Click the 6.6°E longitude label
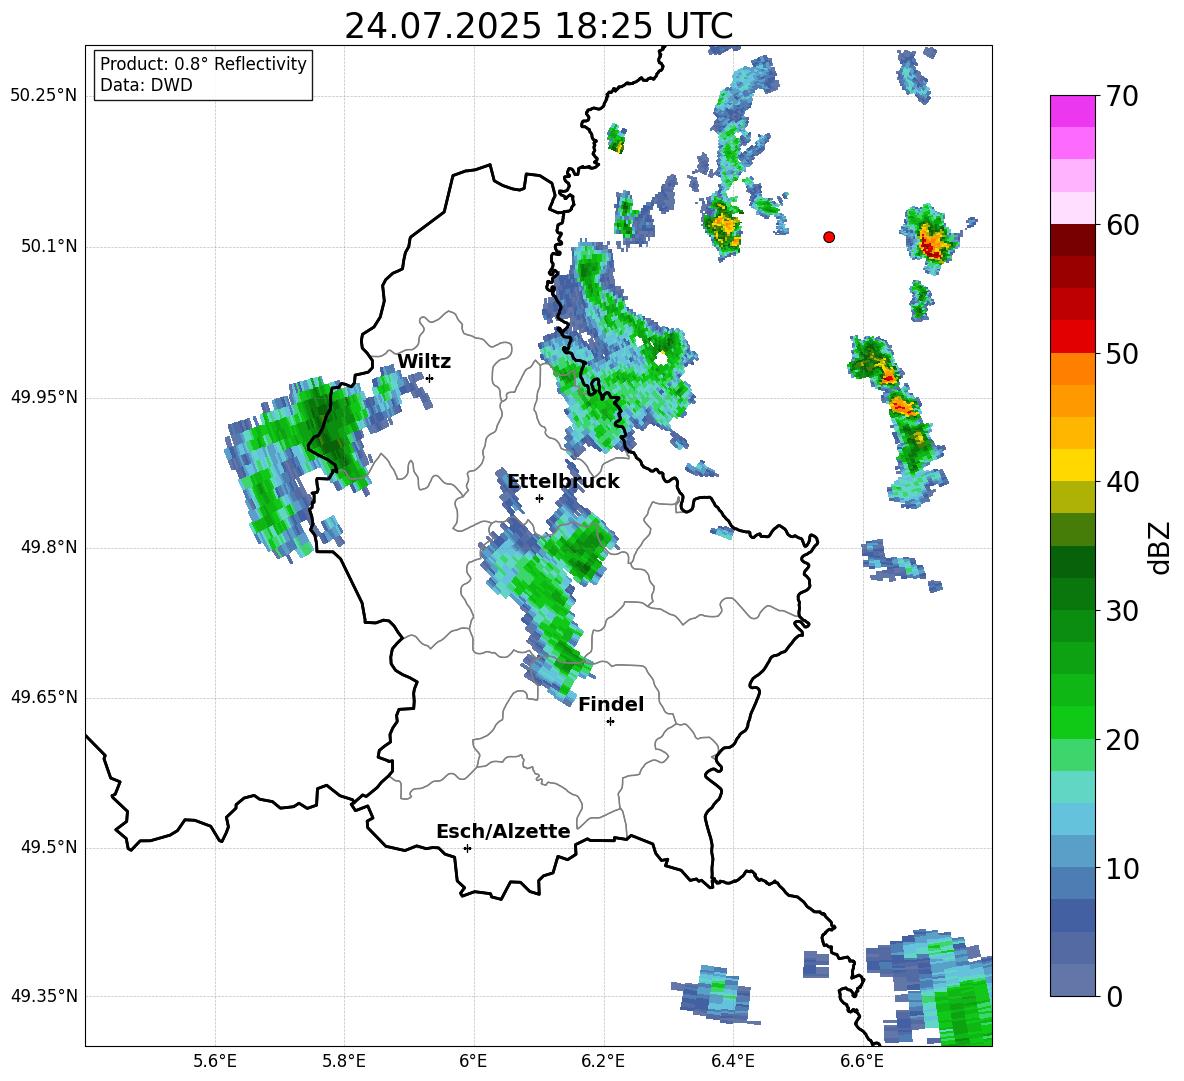The width and height of the screenshot is (1184, 1081). (x=862, y=1061)
